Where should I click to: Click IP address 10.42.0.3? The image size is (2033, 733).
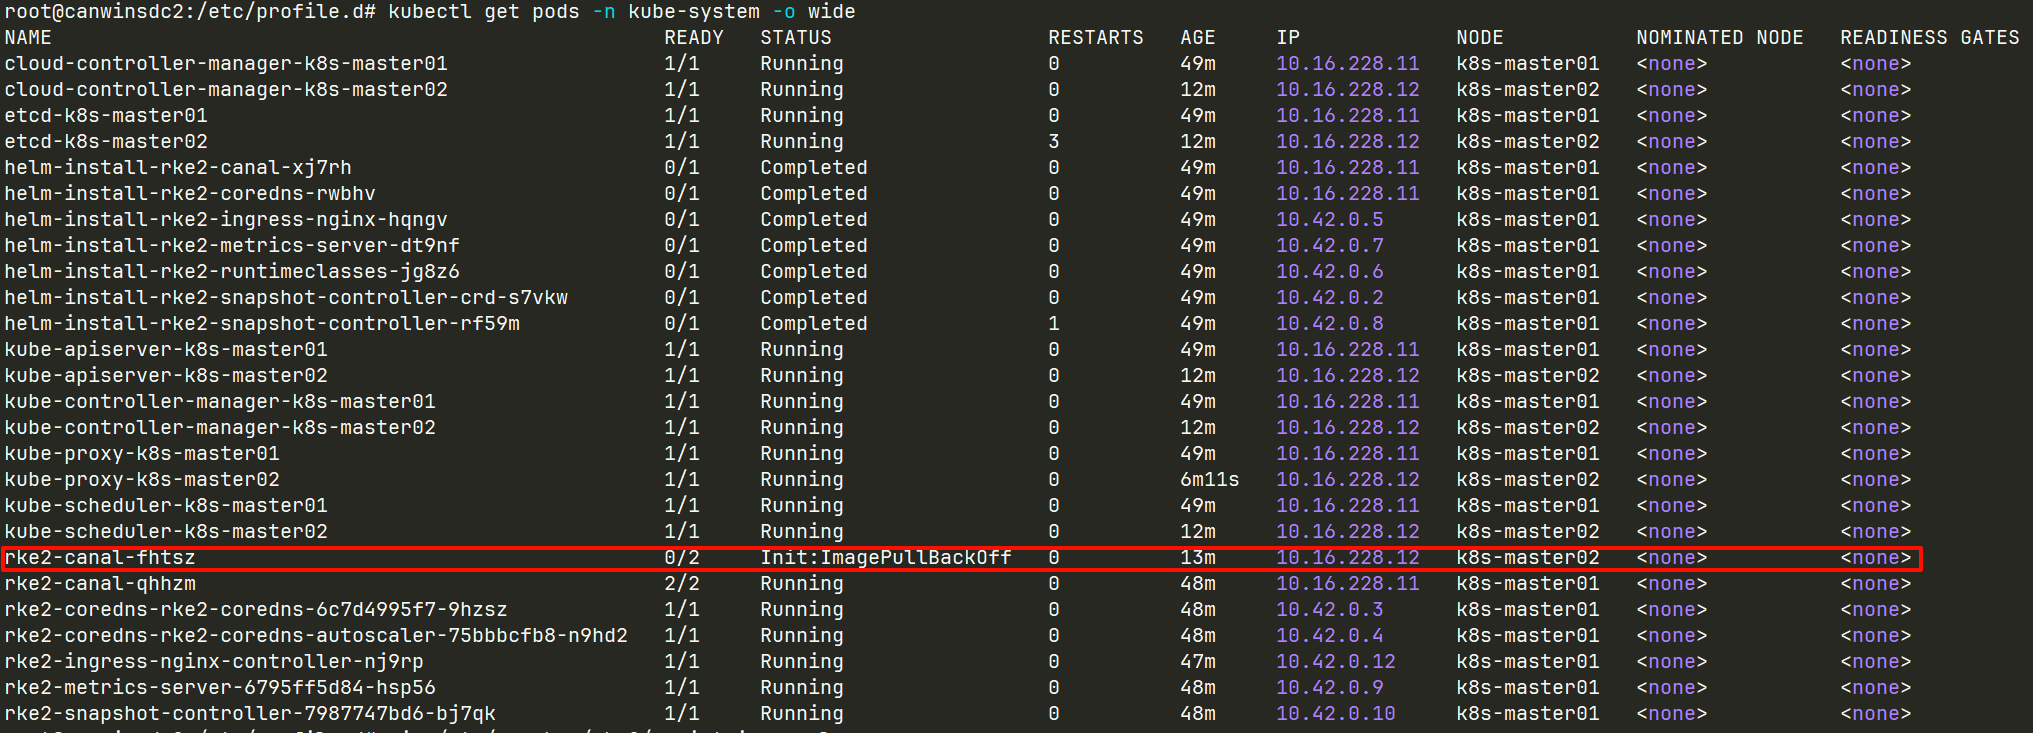(x=1329, y=610)
